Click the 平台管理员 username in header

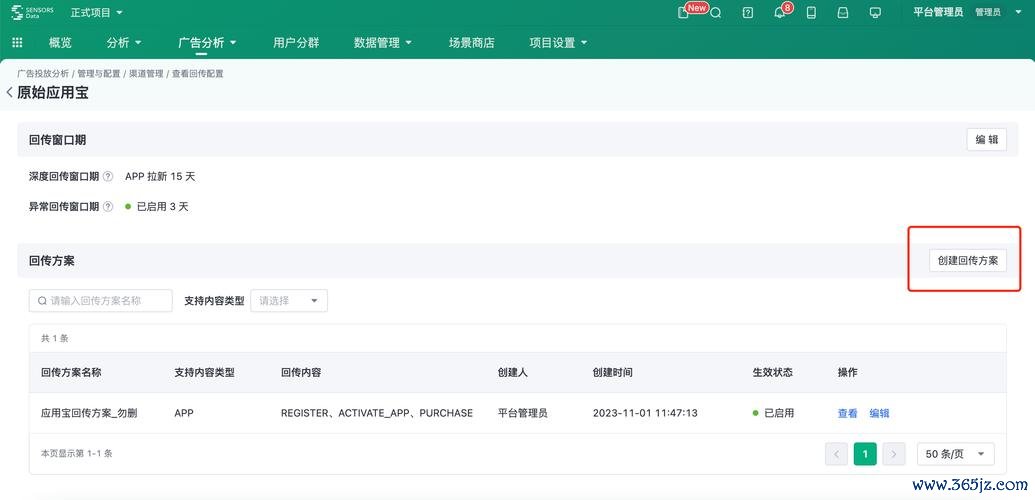[x=938, y=13]
